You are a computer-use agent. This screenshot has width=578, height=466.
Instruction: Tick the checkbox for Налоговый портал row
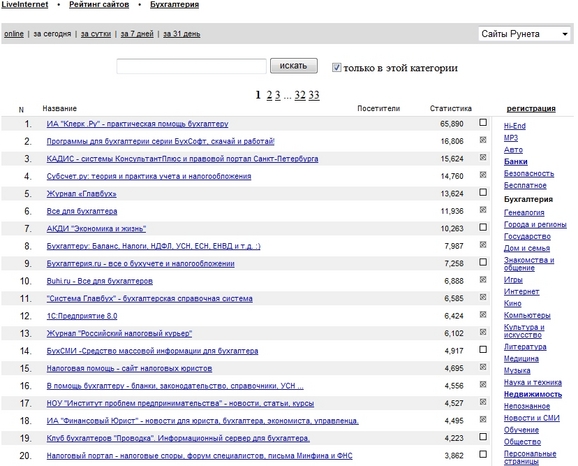pyautogui.click(x=483, y=454)
